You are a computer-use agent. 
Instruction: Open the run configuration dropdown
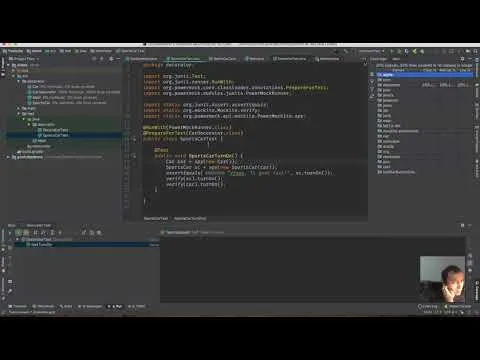pyautogui.click(x=371, y=51)
